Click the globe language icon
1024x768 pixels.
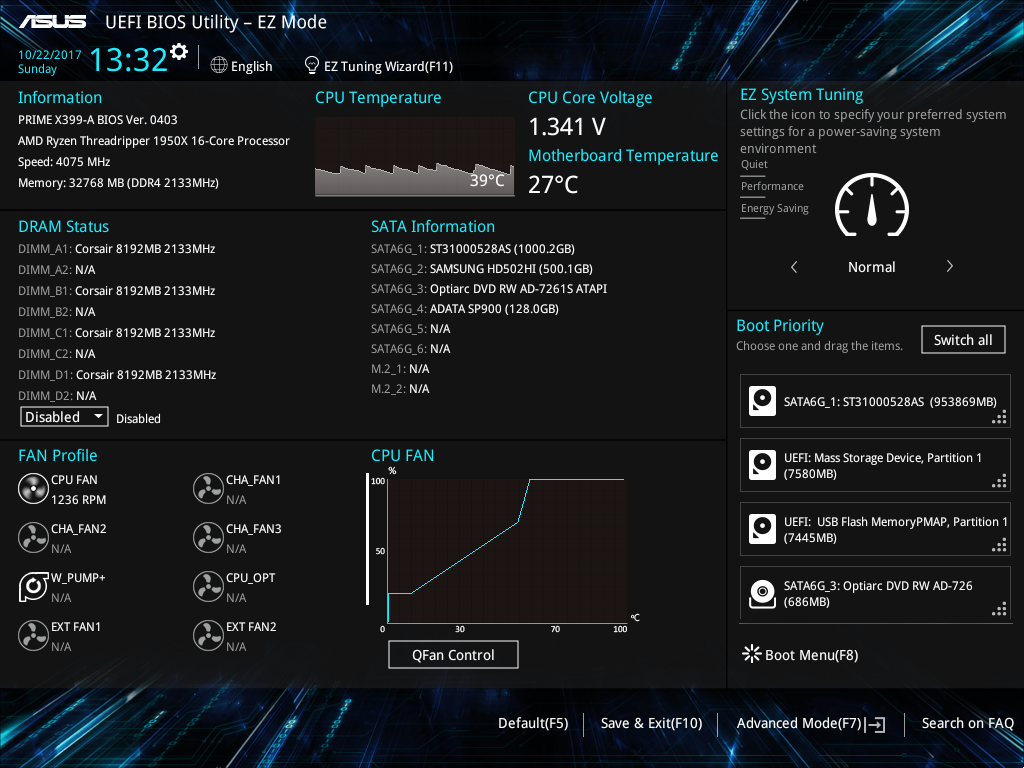219,65
